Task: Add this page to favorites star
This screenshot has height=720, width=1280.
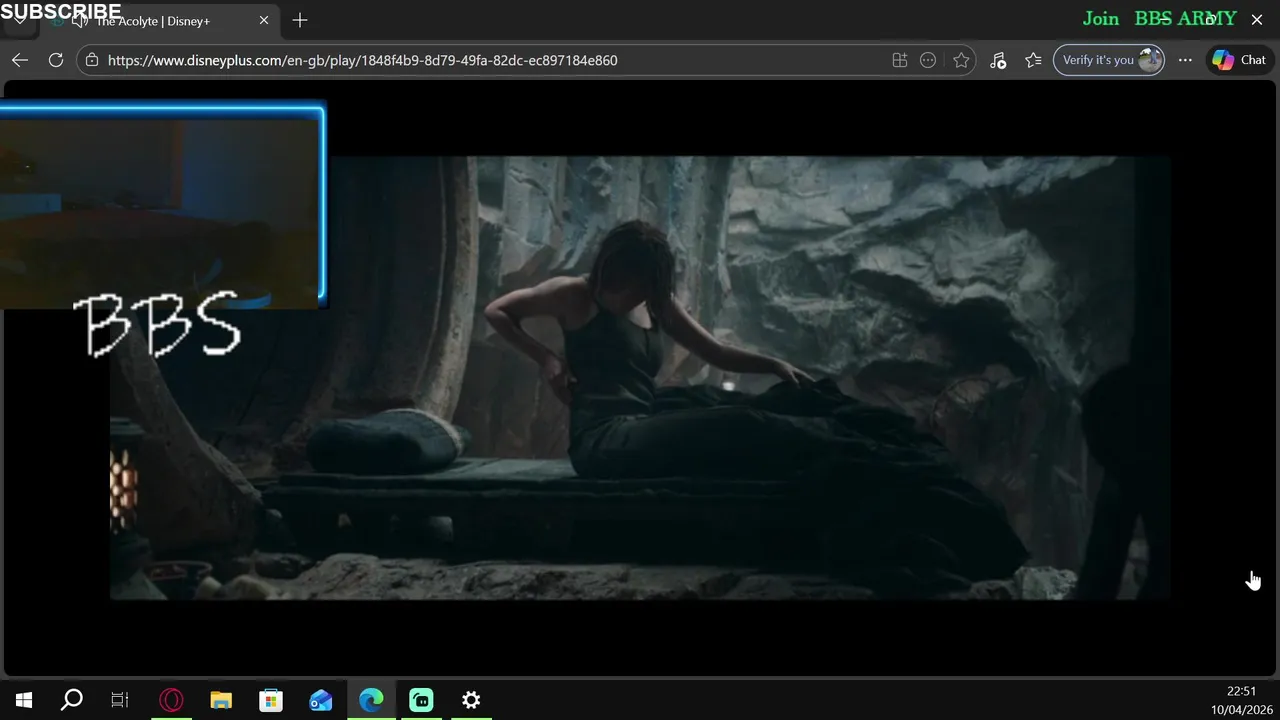Action: [x=961, y=60]
